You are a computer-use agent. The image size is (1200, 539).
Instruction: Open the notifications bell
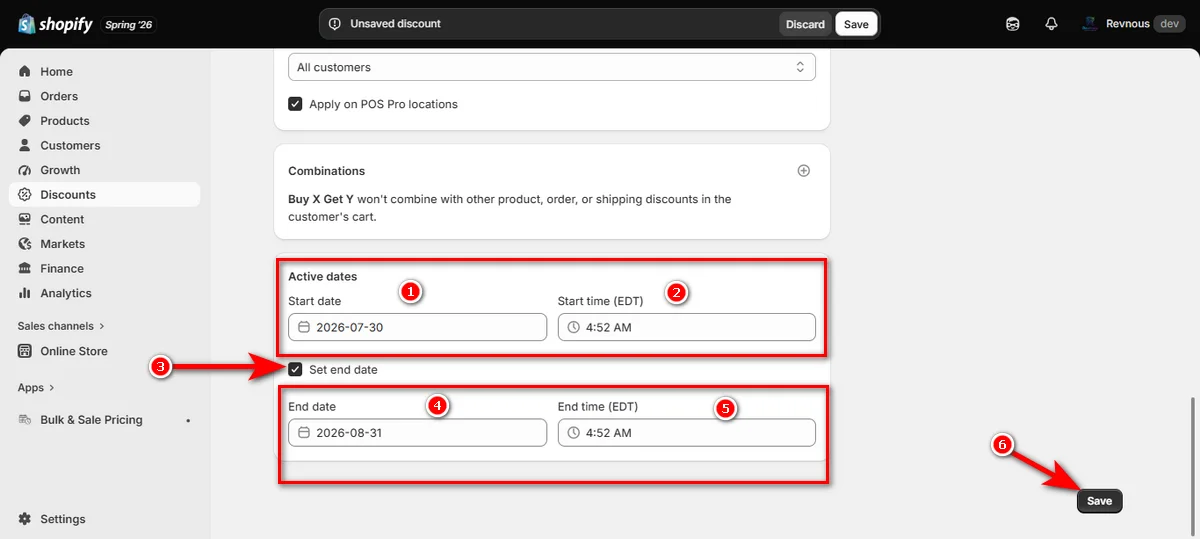pos(1051,24)
